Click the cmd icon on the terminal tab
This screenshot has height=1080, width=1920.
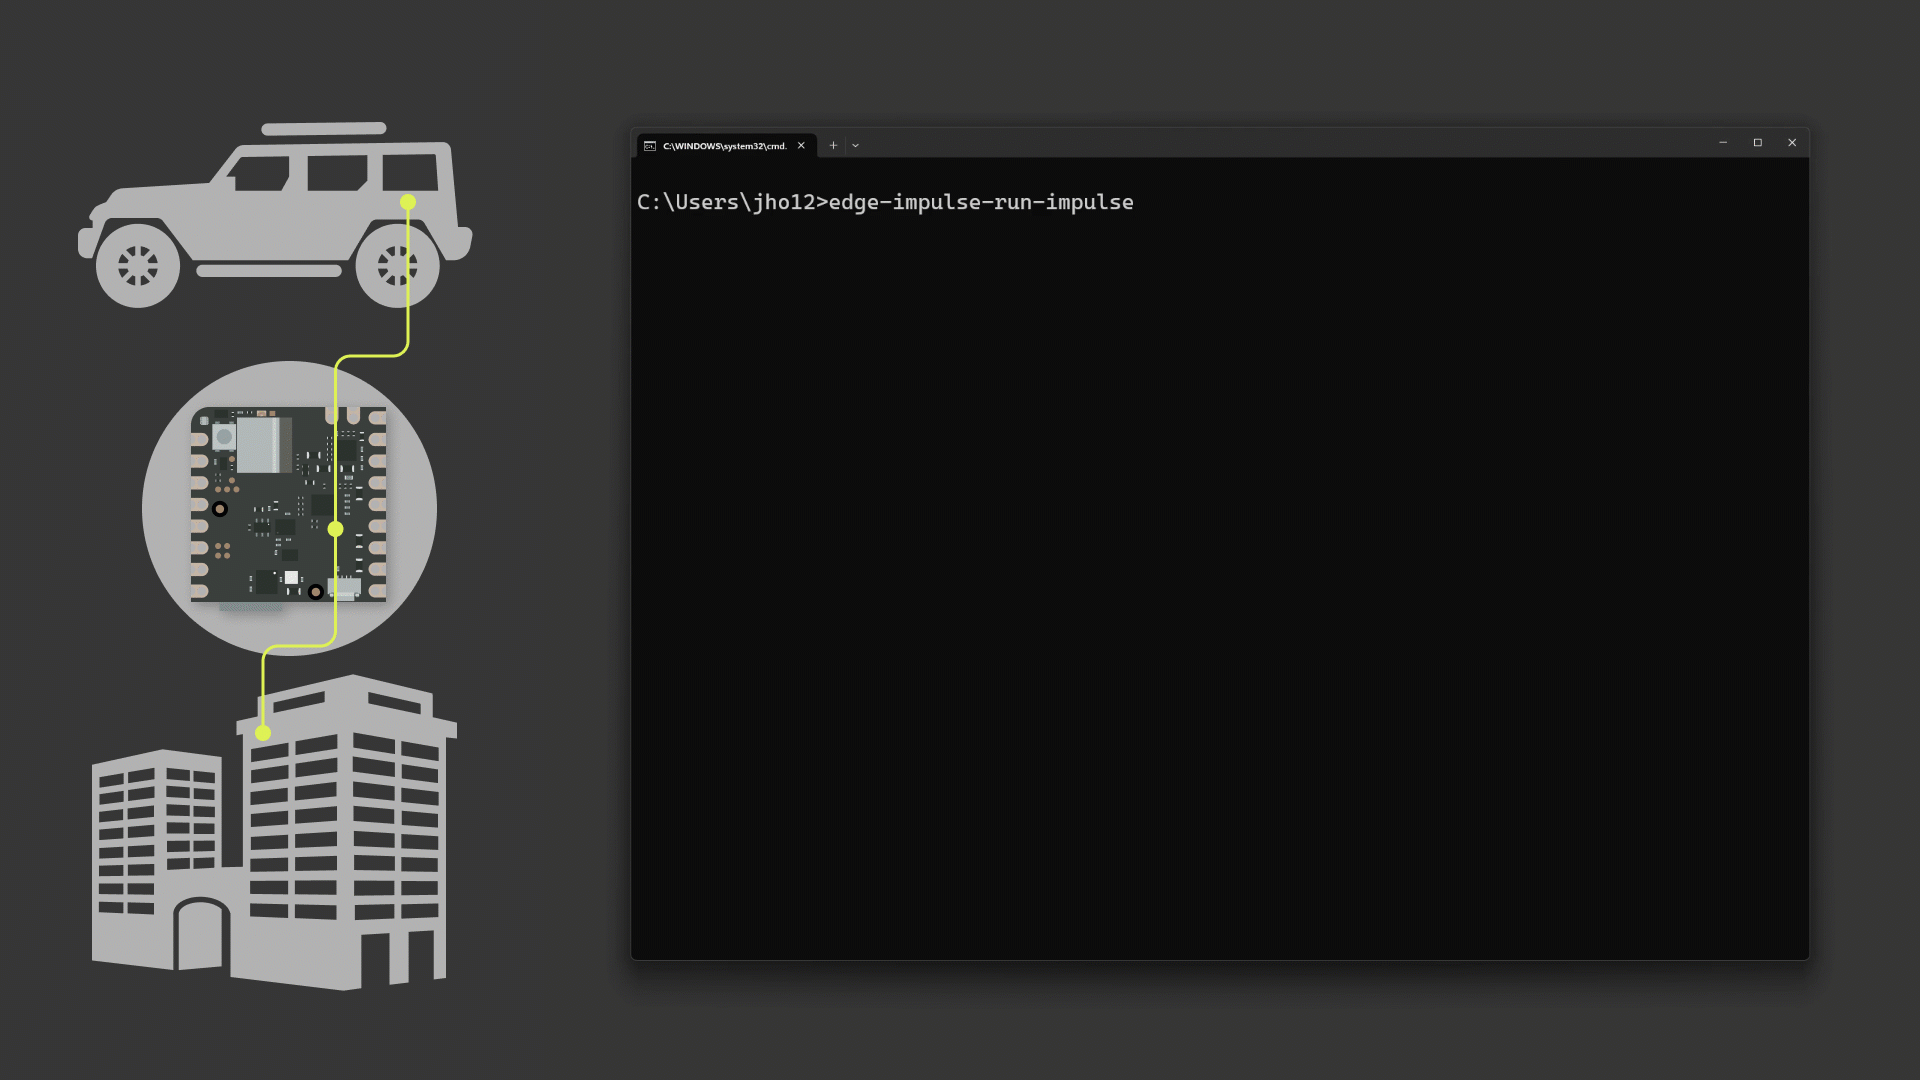pyautogui.click(x=651, y=145)
